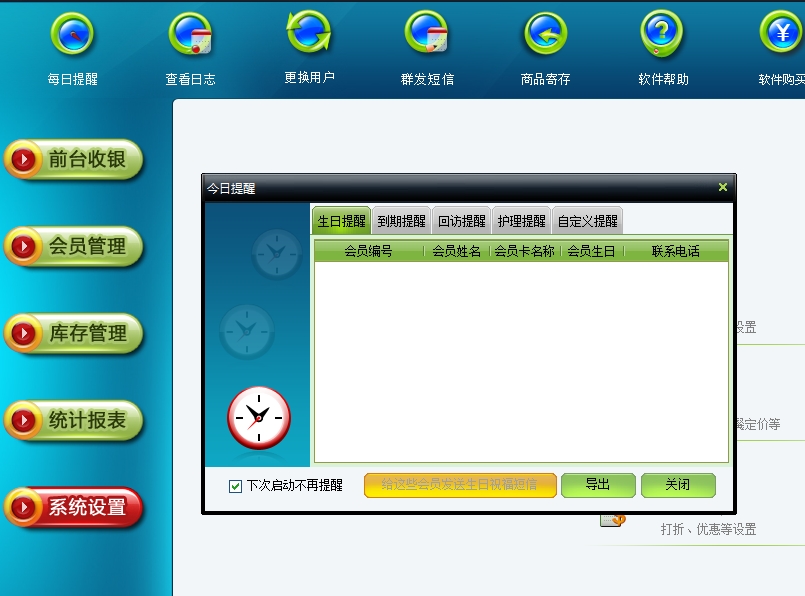Screen dimensions: 805x596
Task: Close the 今日提醒 dialog with X
Action: click(x=722, y=187)
